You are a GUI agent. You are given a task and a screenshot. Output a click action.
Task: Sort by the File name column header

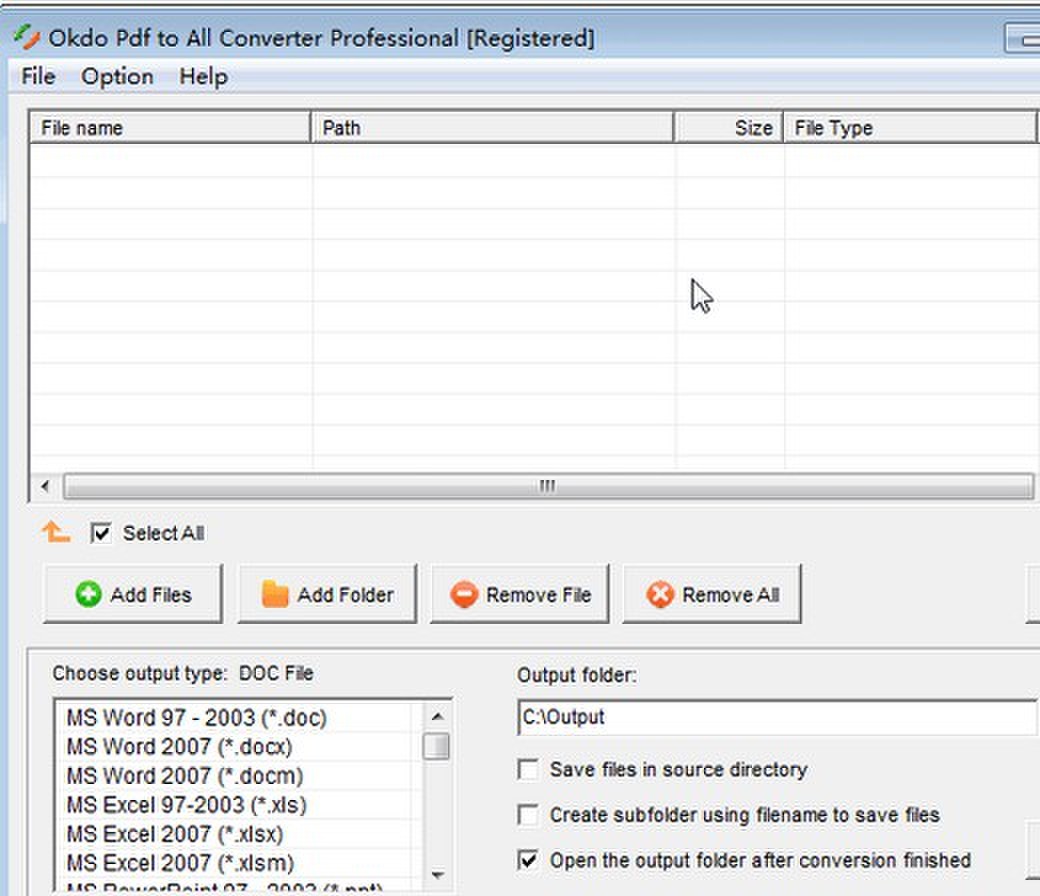[x=170, y=127]
